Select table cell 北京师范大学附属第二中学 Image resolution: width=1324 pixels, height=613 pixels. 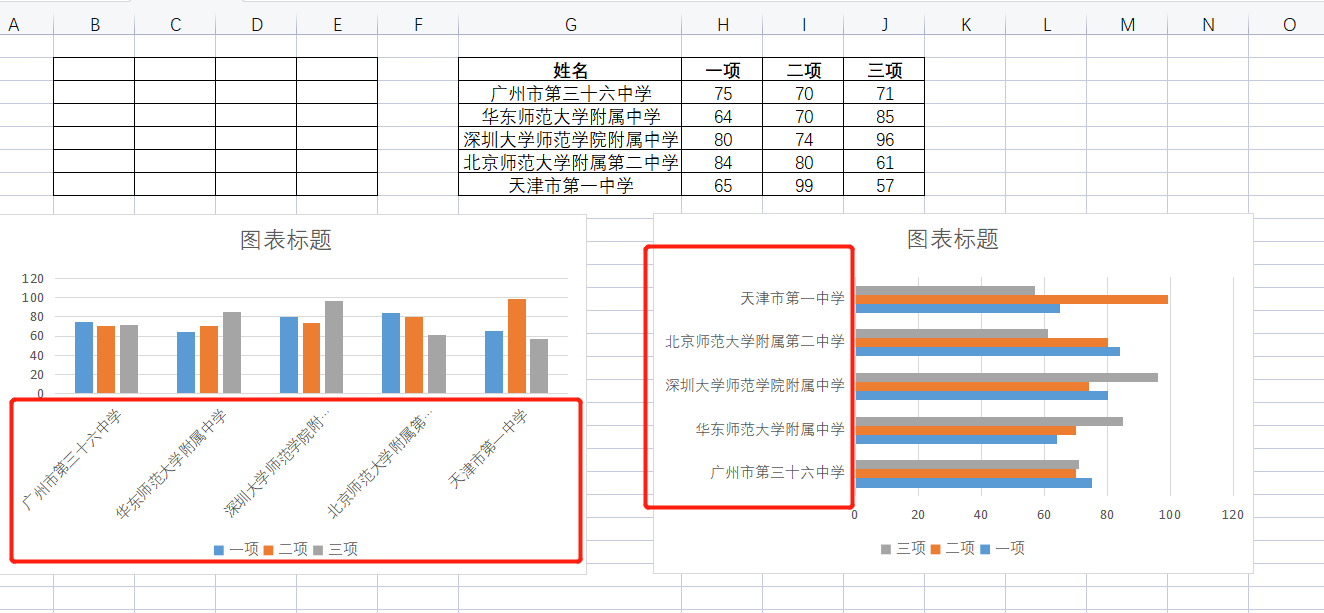click(x=570, y=162)
